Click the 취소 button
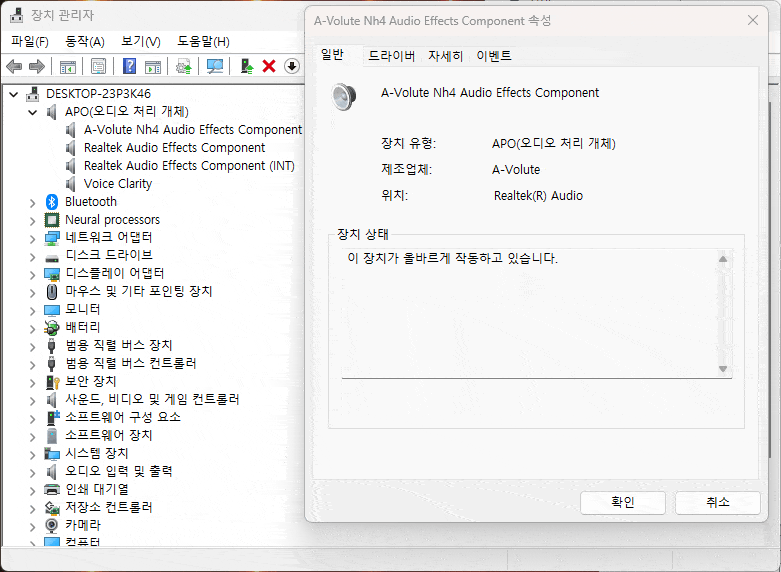Image resolution: width=781 pixels, height=572 pixels. tap(718, 502)
